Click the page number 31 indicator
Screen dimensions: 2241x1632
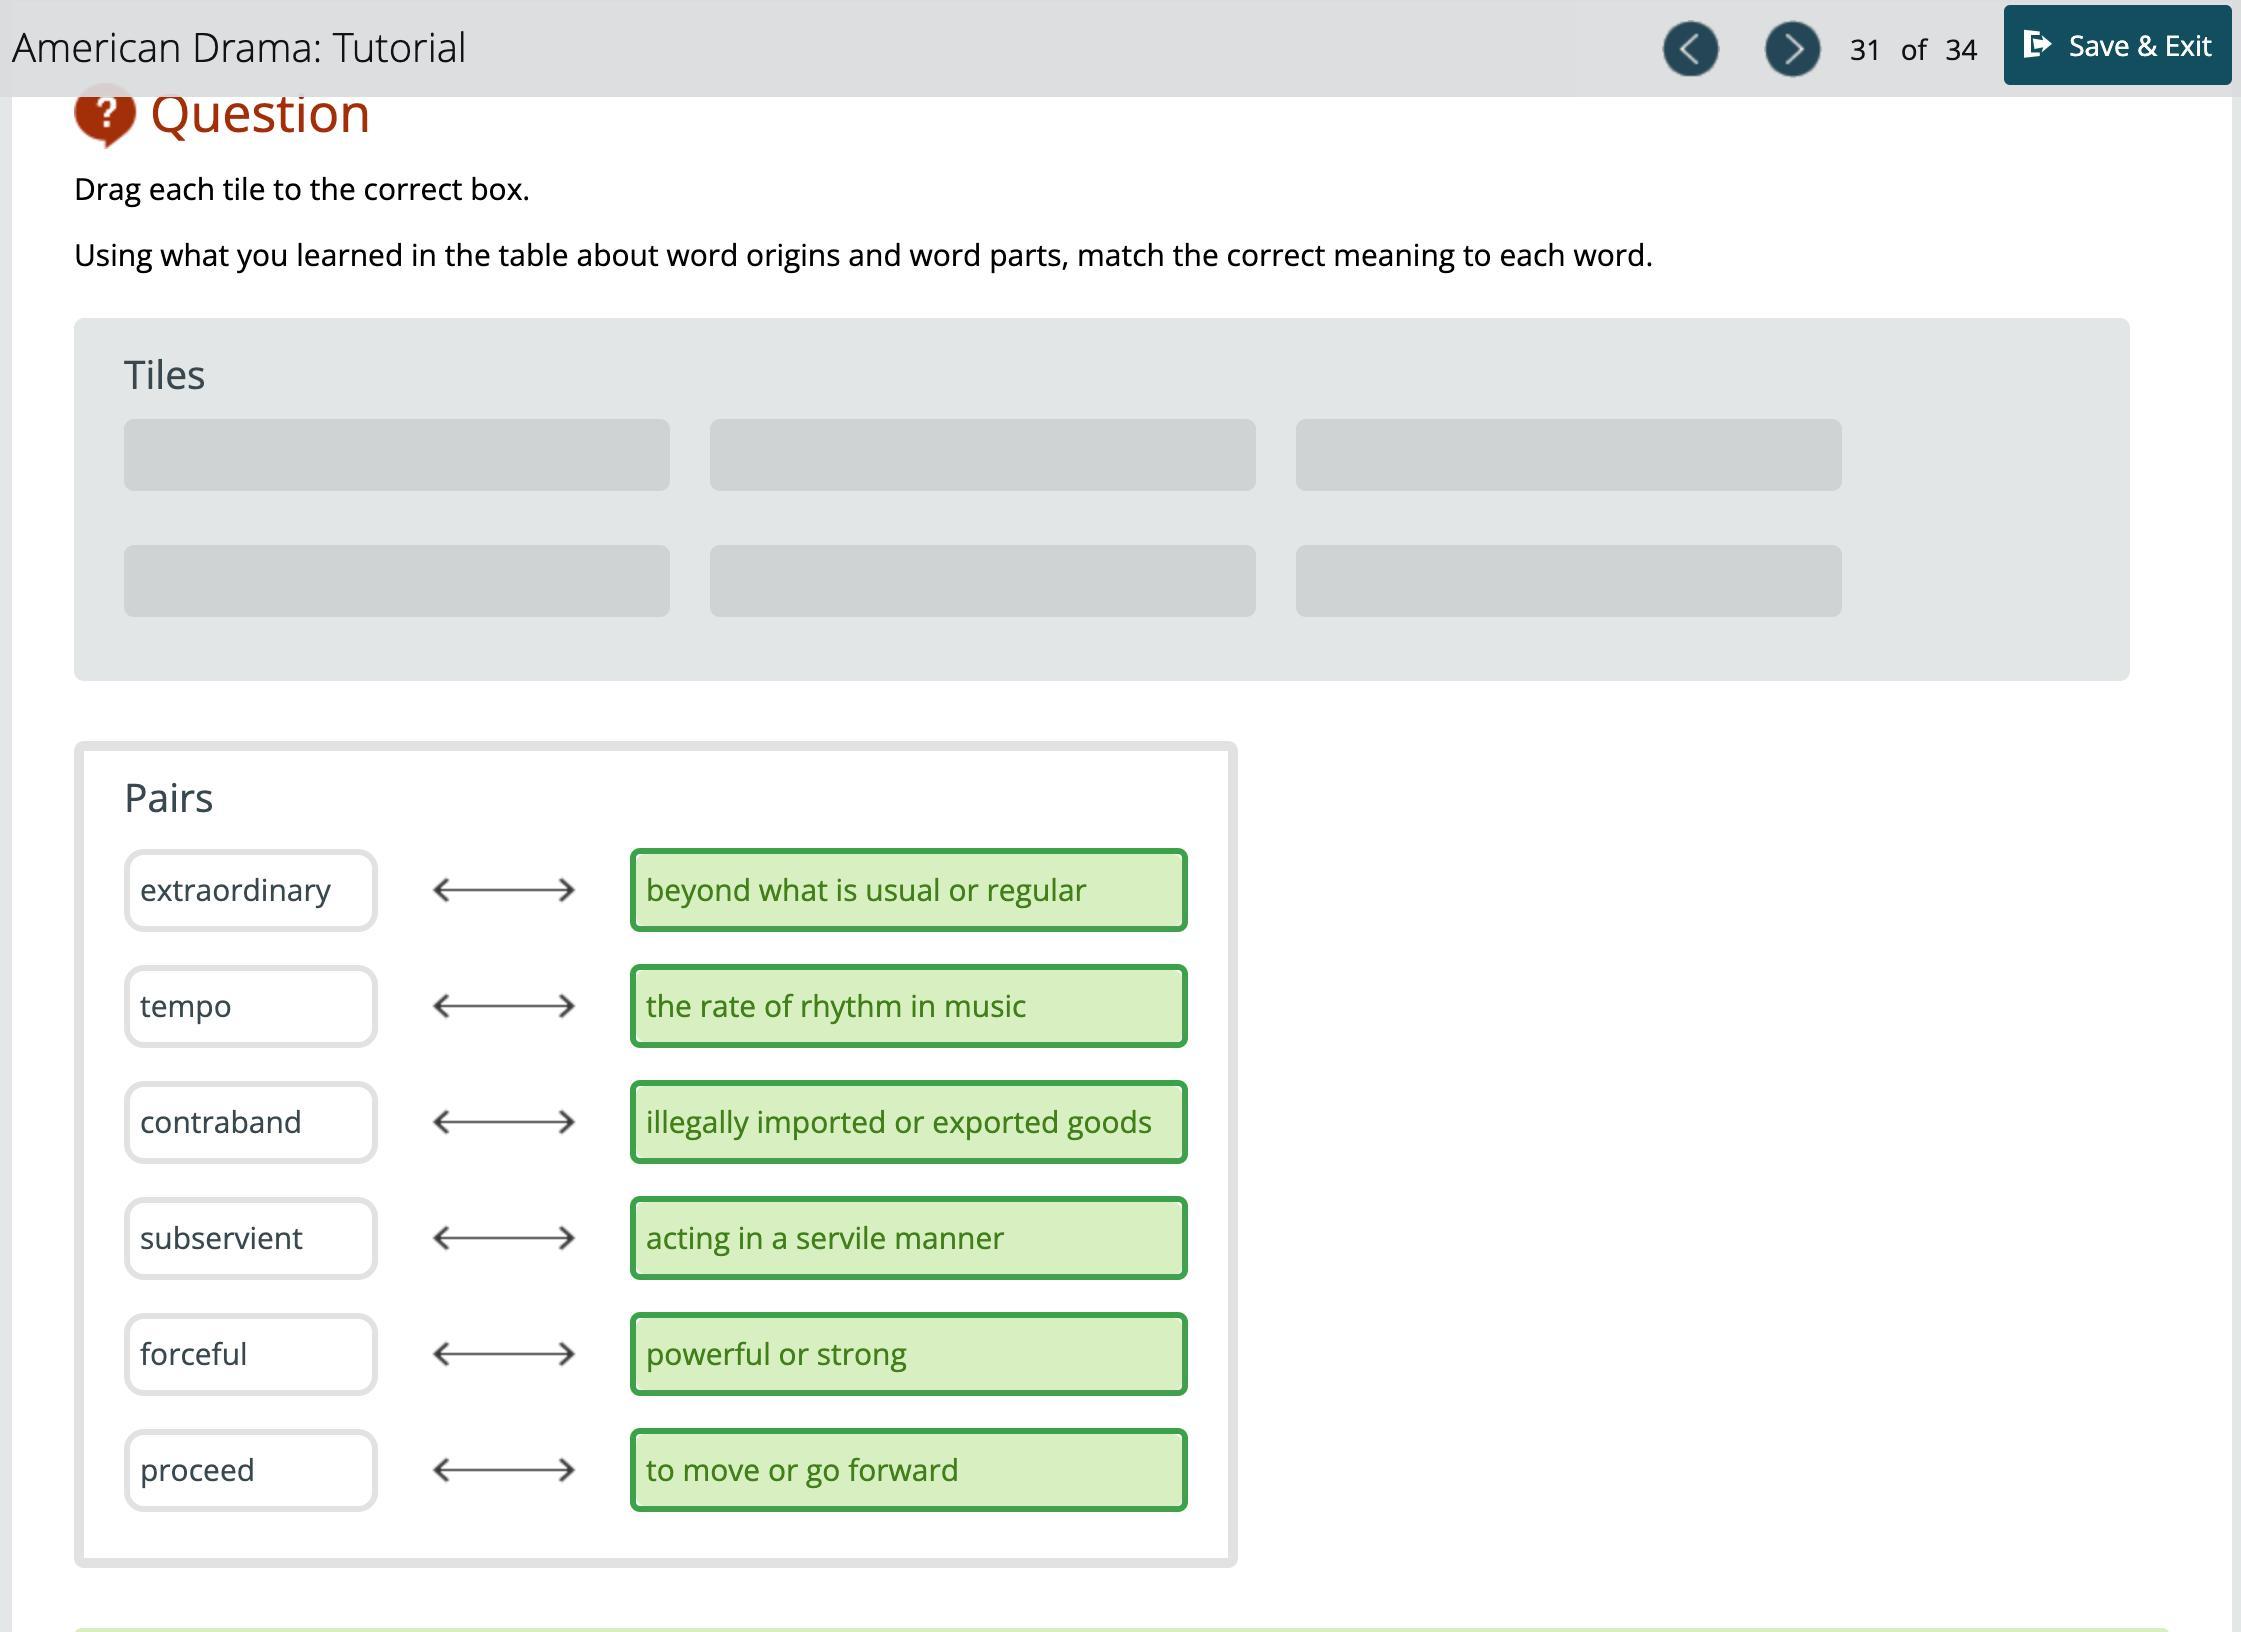click(x=1864, y=50)
